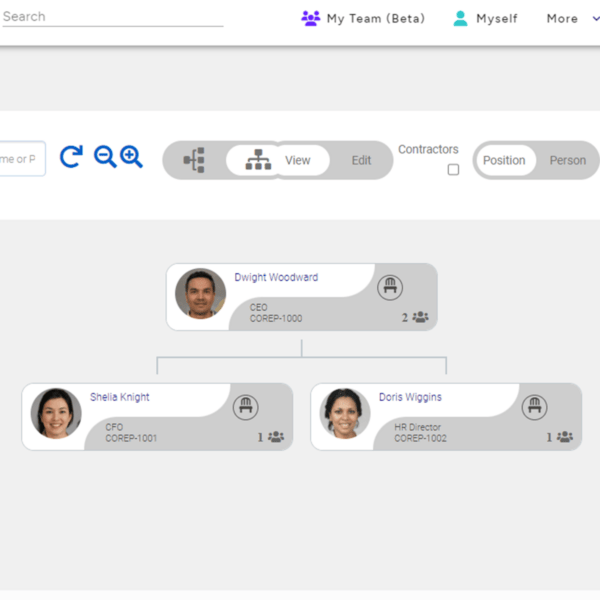600x600 pixels.
Task: Click the COREP-1002 position code
Action: tap(421, 438)
